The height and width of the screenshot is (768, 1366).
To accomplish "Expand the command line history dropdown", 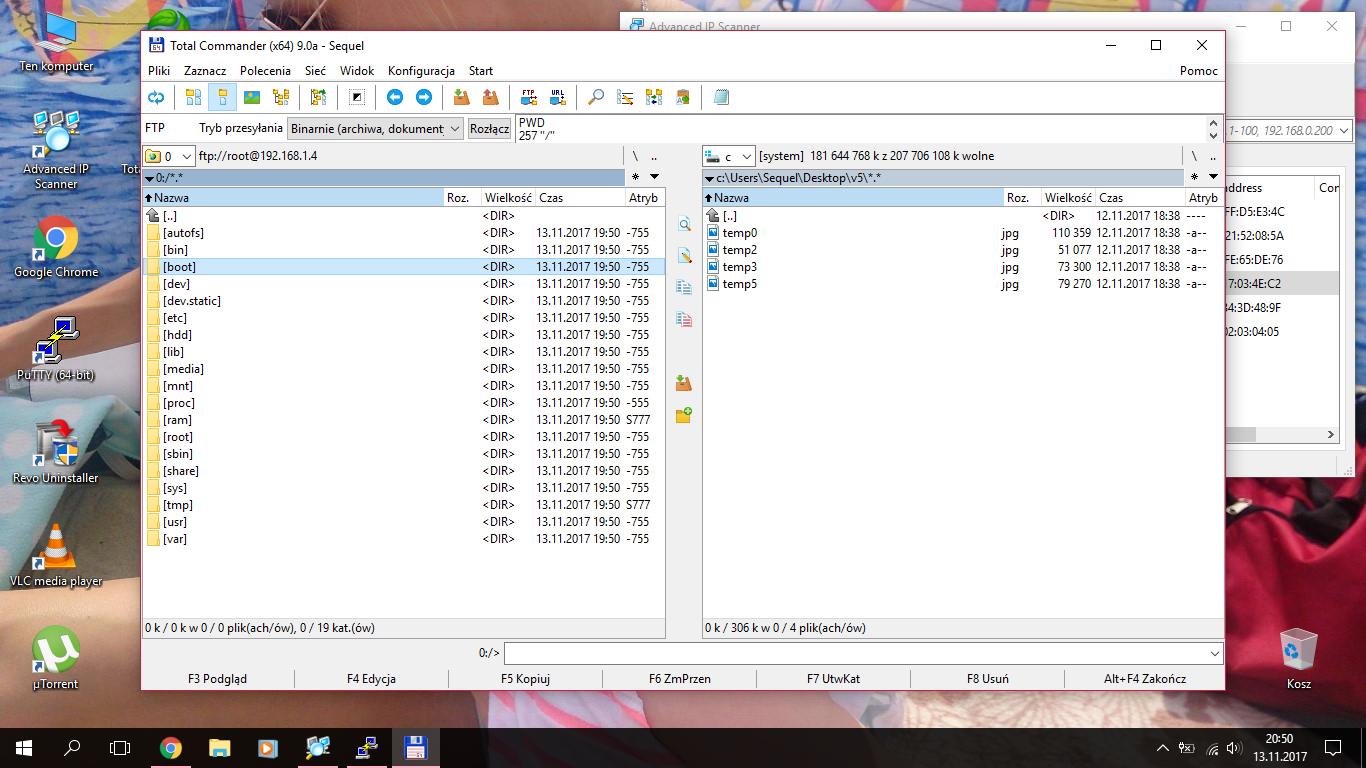I will click(1214, 654).
